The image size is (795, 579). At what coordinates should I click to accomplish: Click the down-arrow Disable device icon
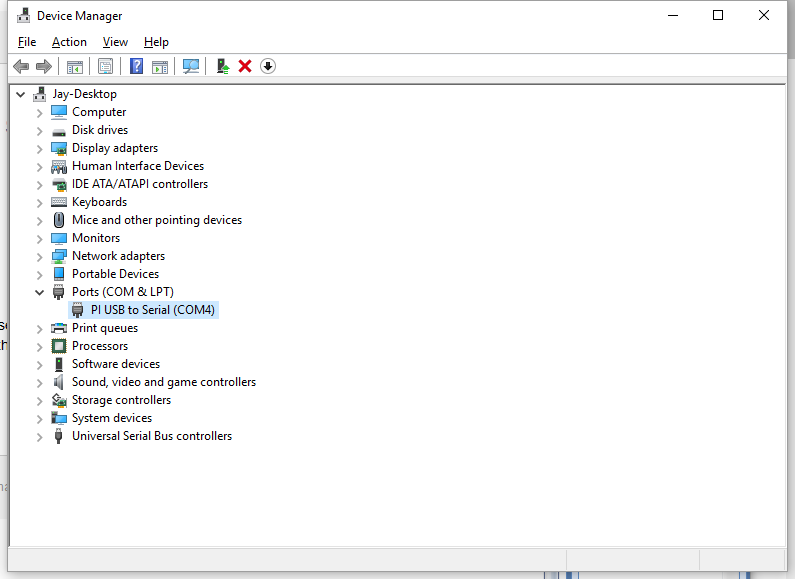[x=268, y=66]
